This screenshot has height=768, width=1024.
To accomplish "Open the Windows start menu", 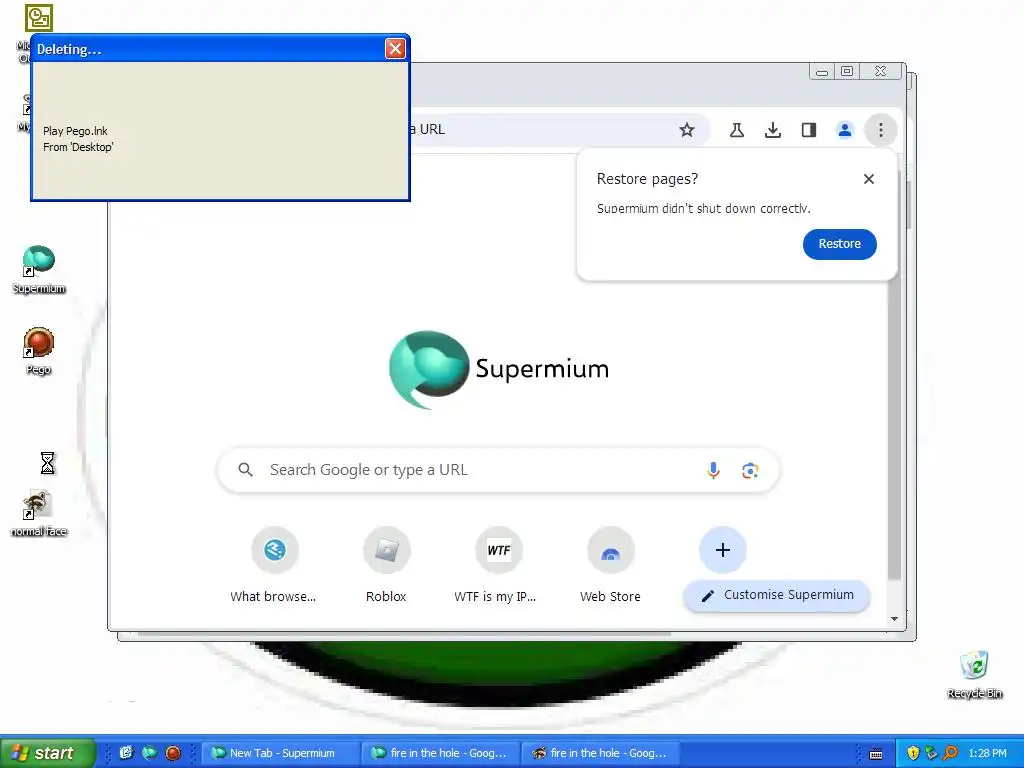I will point(47,753).
